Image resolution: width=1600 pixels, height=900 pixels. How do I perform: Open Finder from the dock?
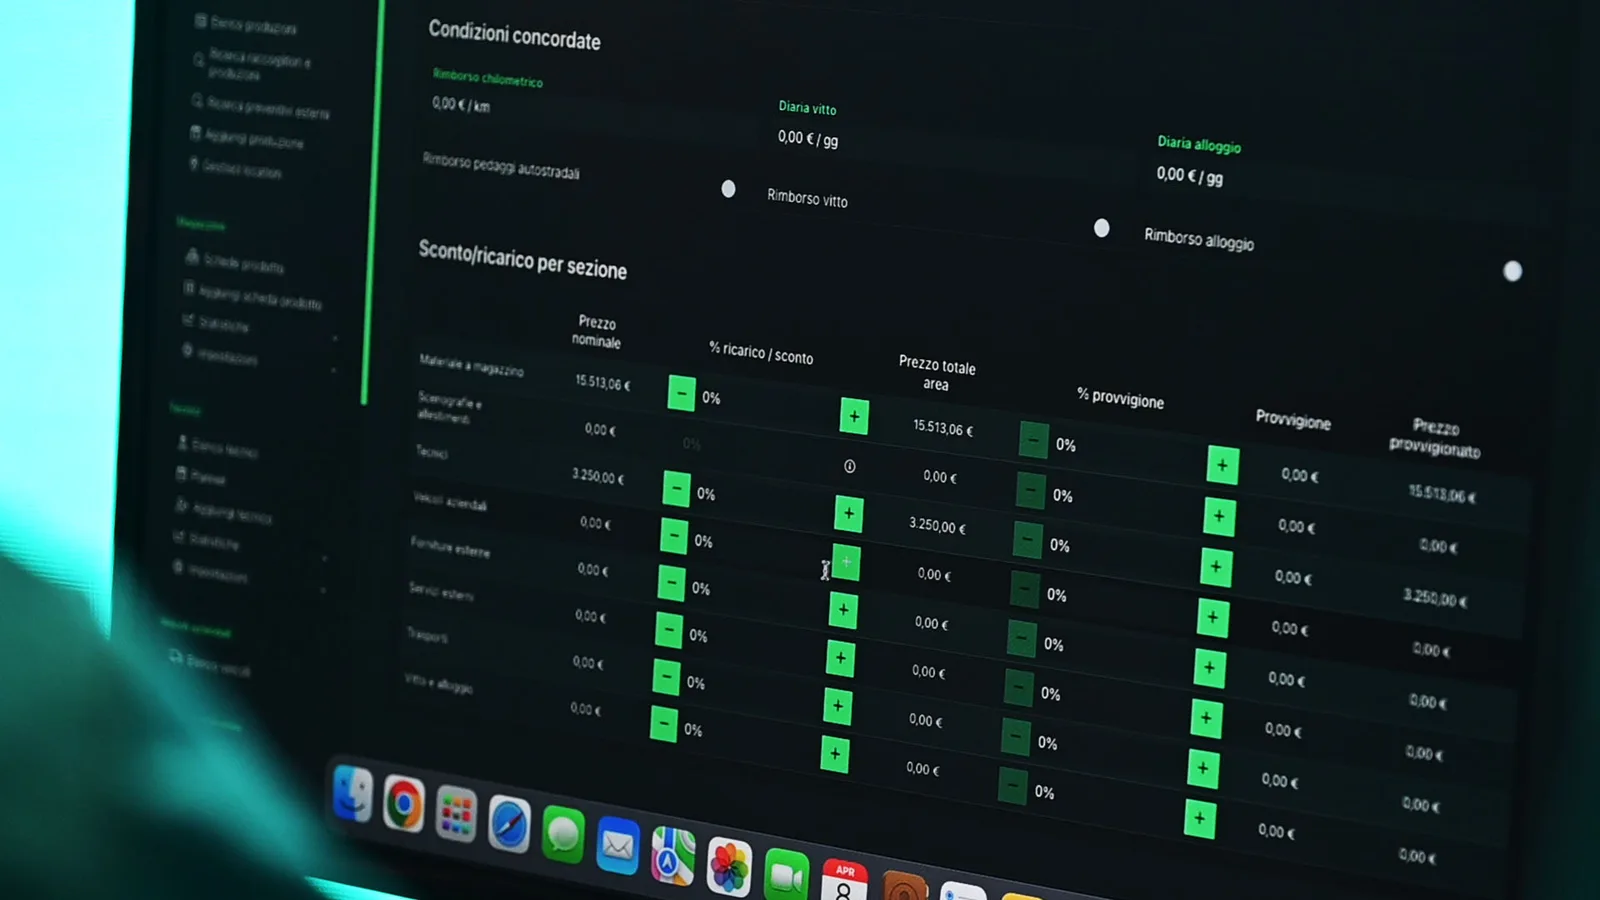point(353,794)
